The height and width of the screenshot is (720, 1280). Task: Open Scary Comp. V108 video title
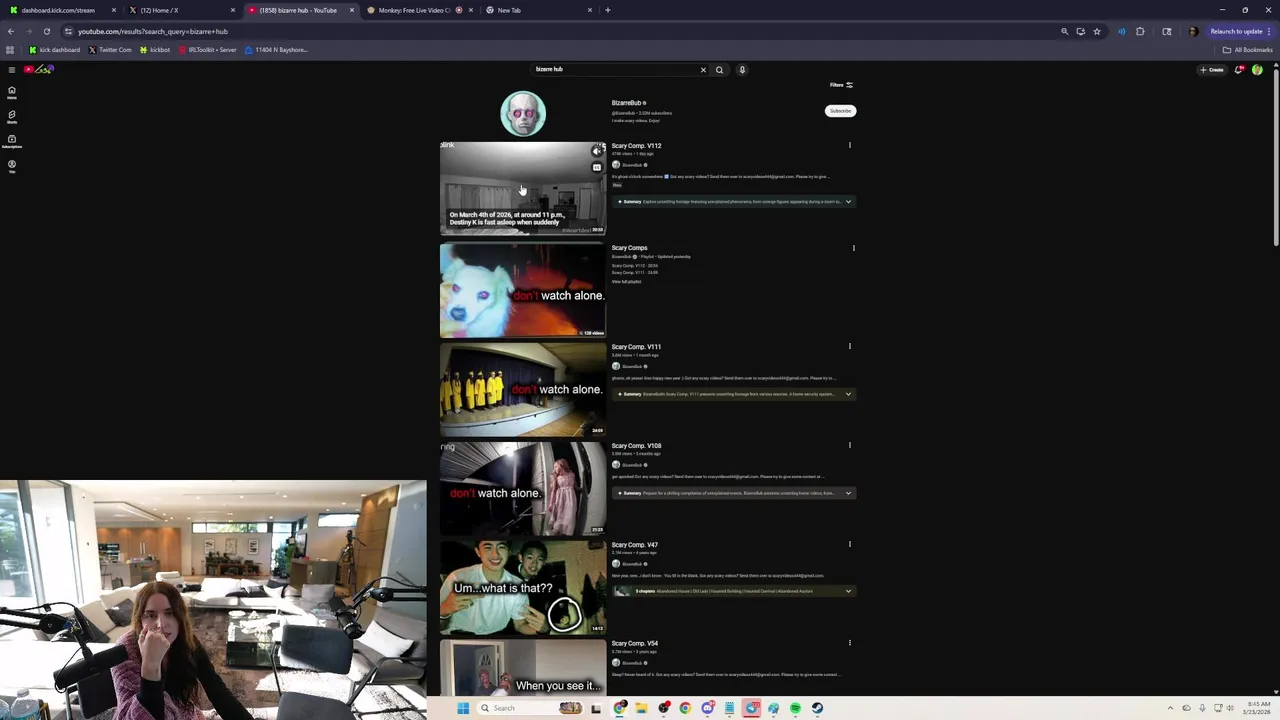(x=636, y=446)
